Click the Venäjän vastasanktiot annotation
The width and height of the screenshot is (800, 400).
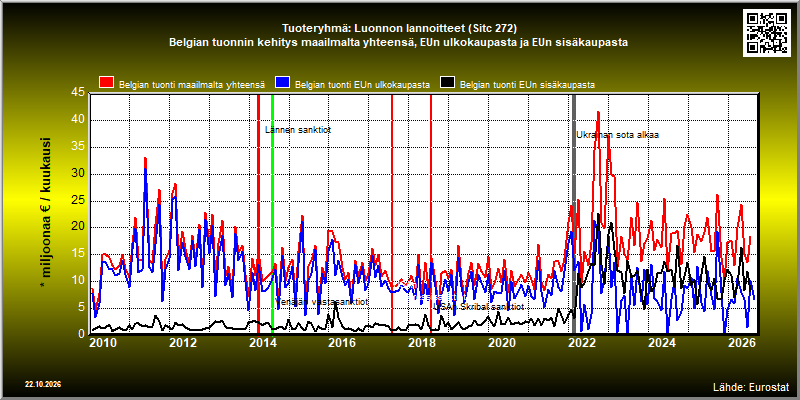(321, 302)
